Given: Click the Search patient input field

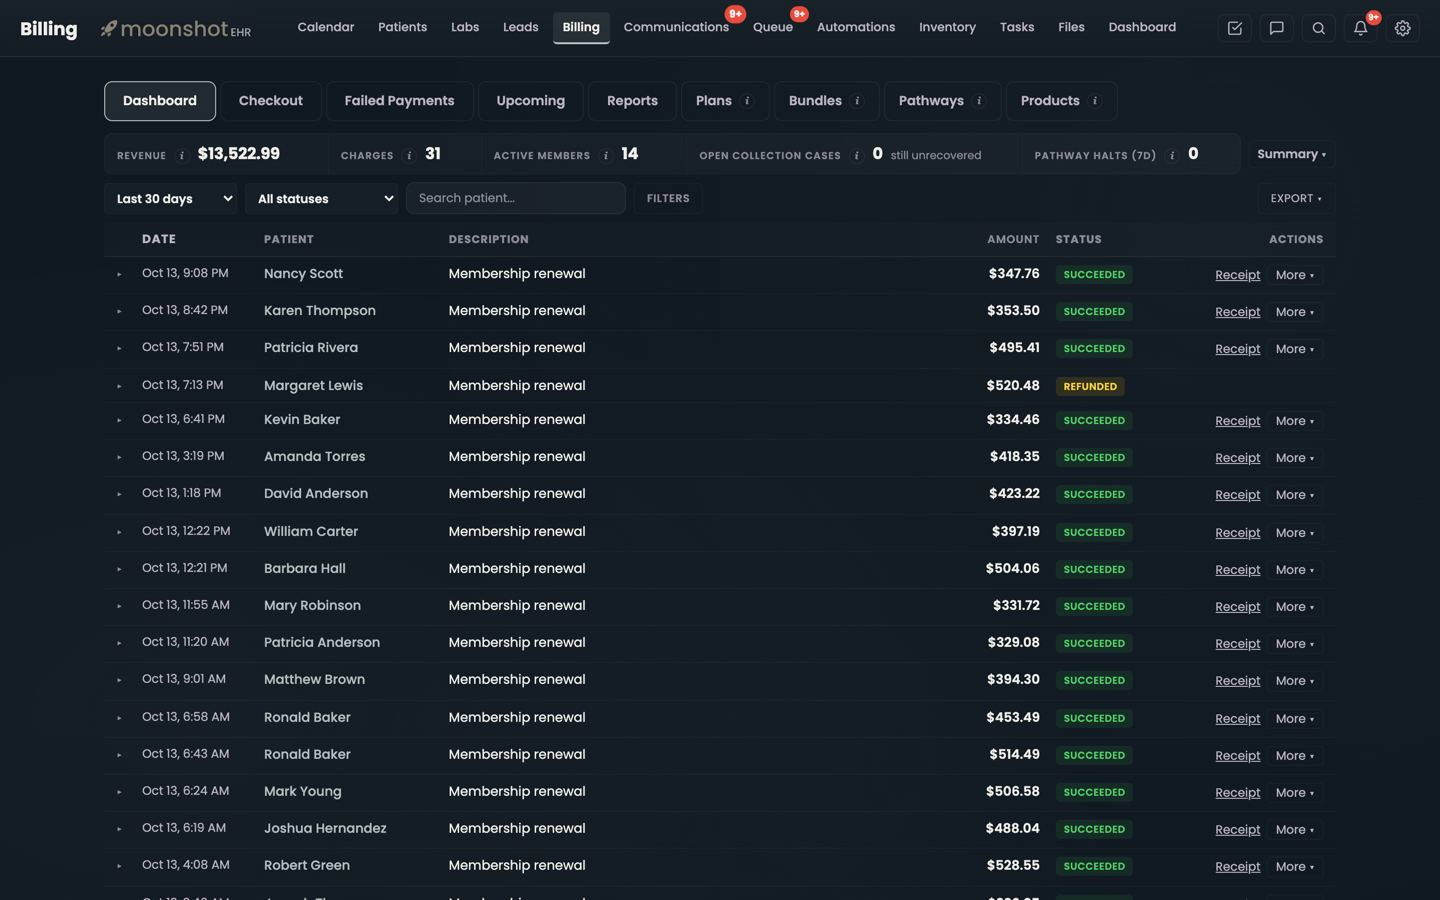Looking at the screenshot, I should [x=516, y=198].
